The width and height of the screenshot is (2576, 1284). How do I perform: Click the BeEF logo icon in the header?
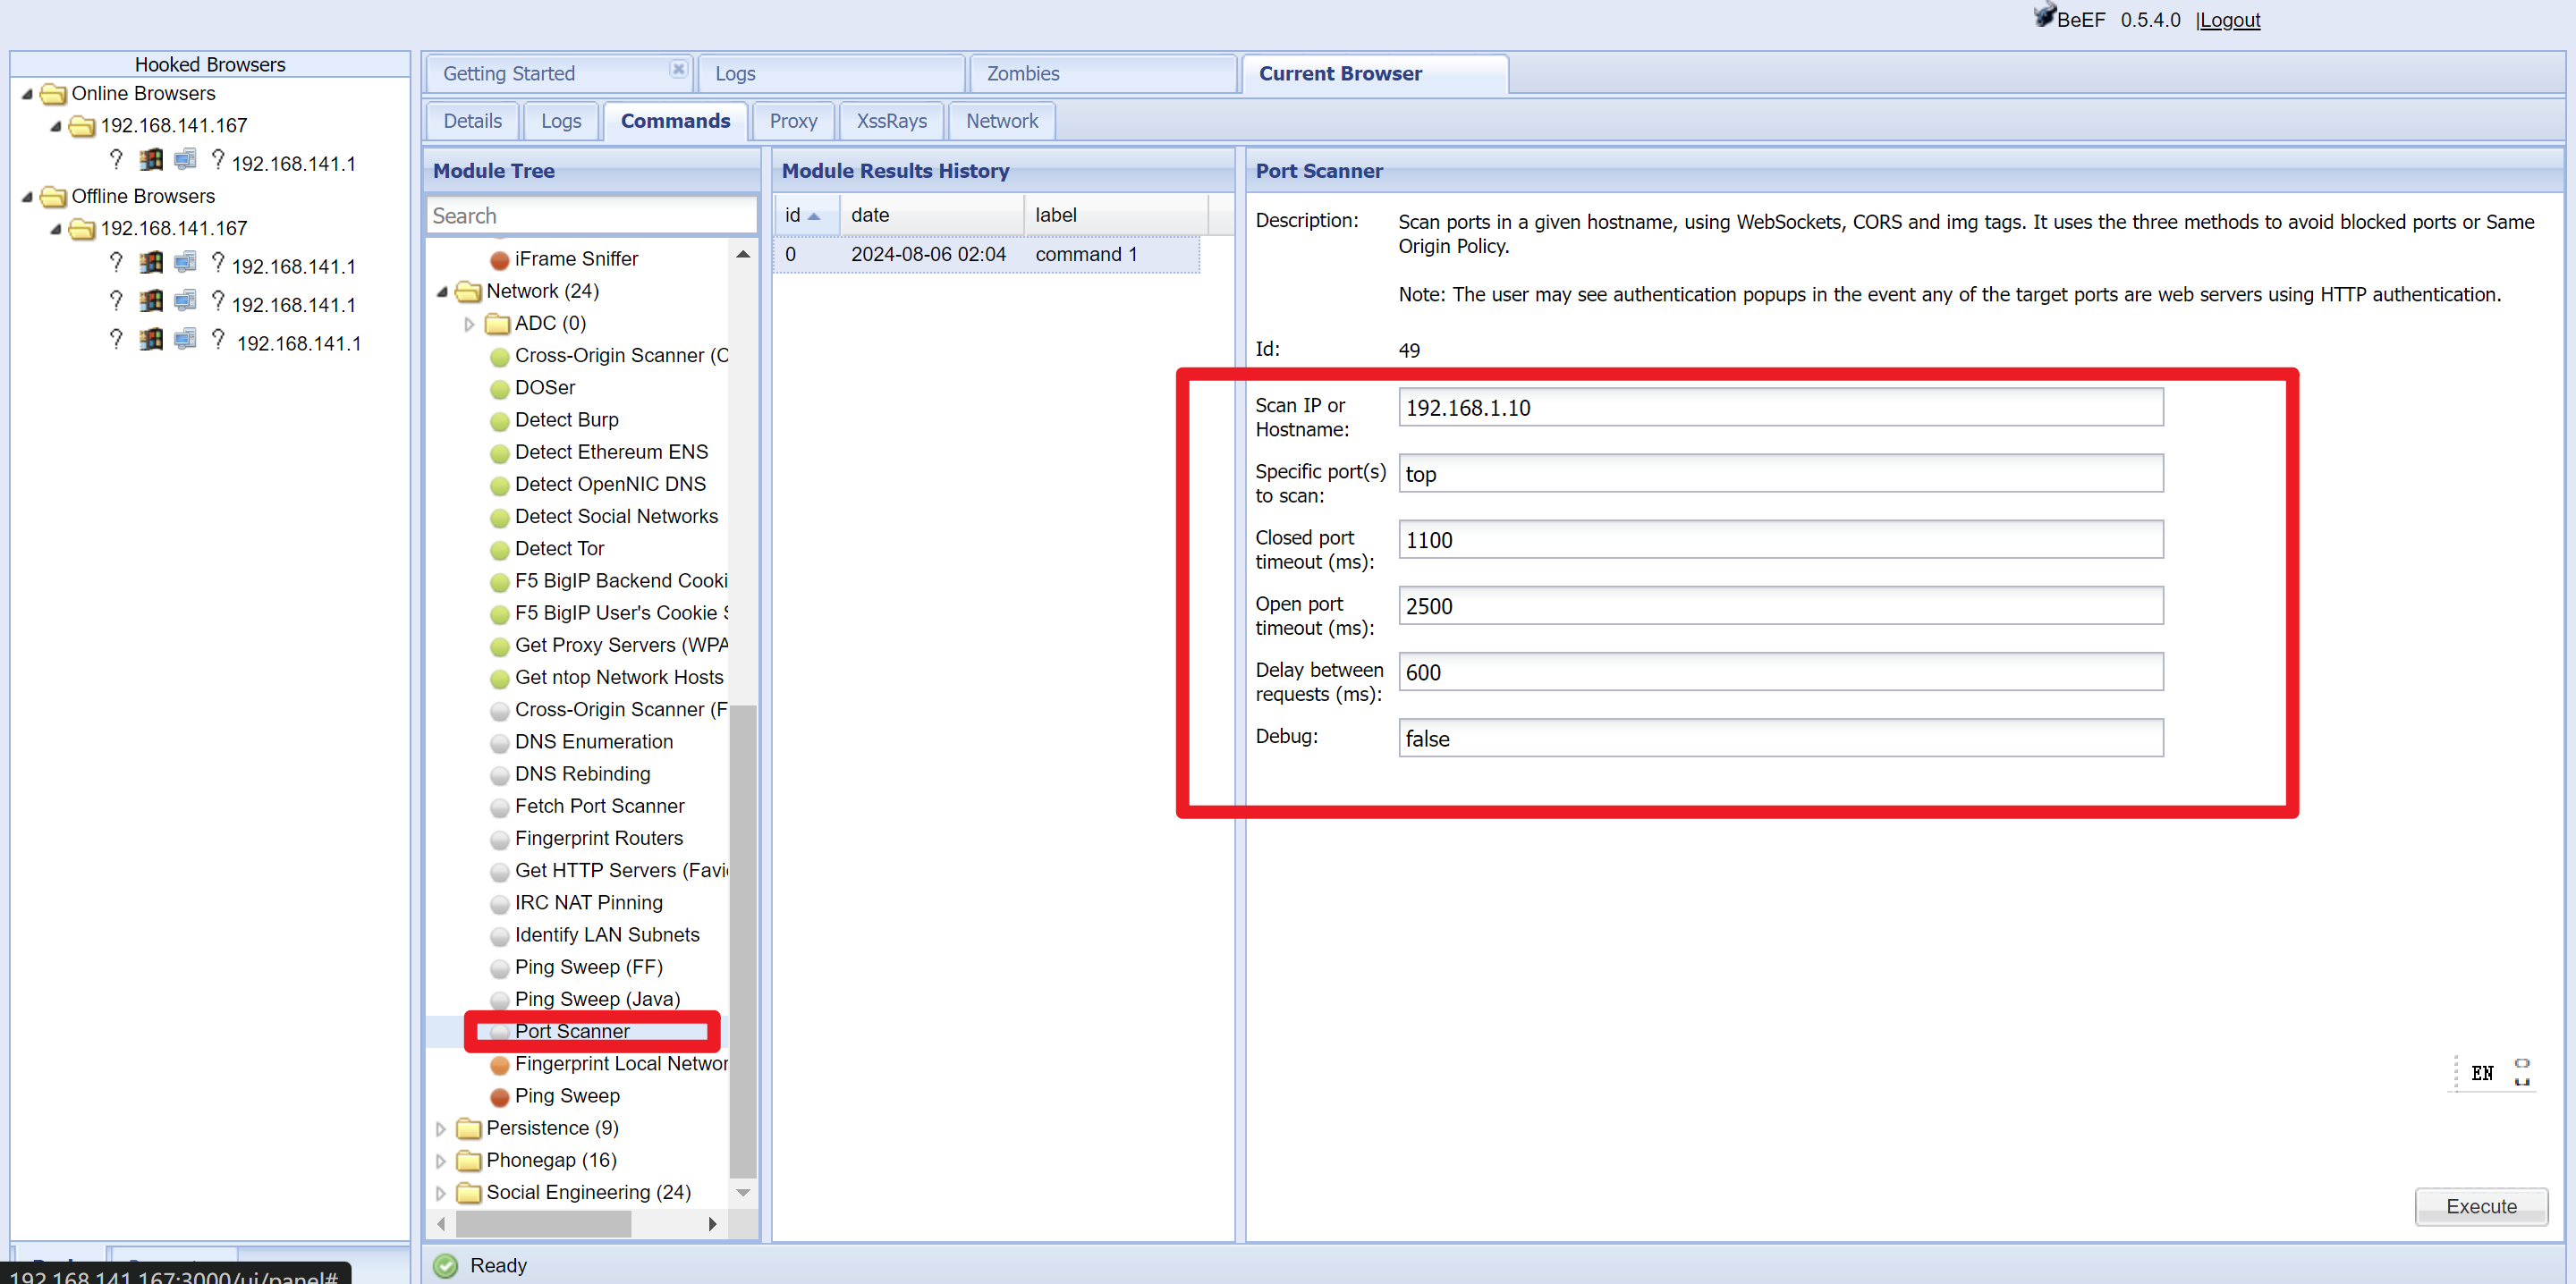pyautogui.click(x=2044, y=15)
